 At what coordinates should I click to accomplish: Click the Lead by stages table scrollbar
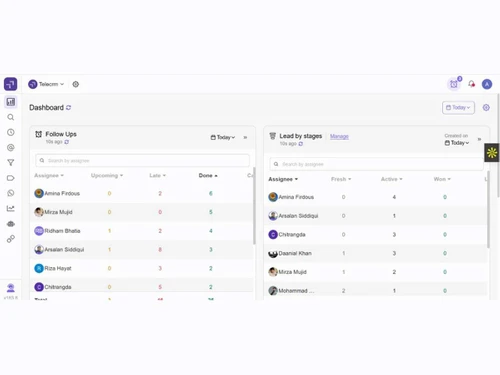[488, 209]
